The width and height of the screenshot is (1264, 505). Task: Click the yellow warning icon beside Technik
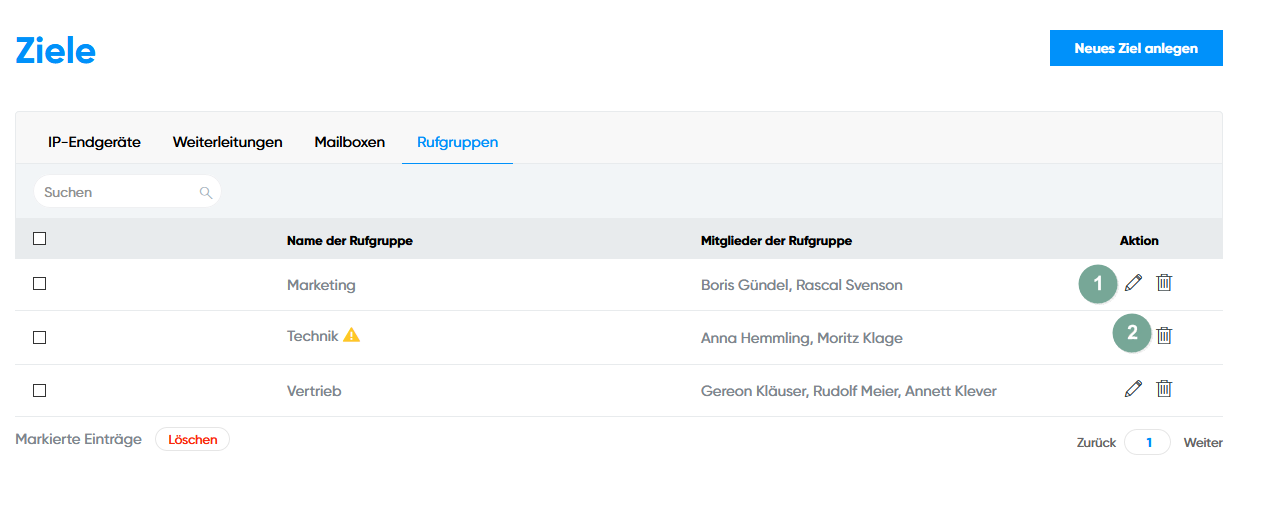[x=351, y=336]
